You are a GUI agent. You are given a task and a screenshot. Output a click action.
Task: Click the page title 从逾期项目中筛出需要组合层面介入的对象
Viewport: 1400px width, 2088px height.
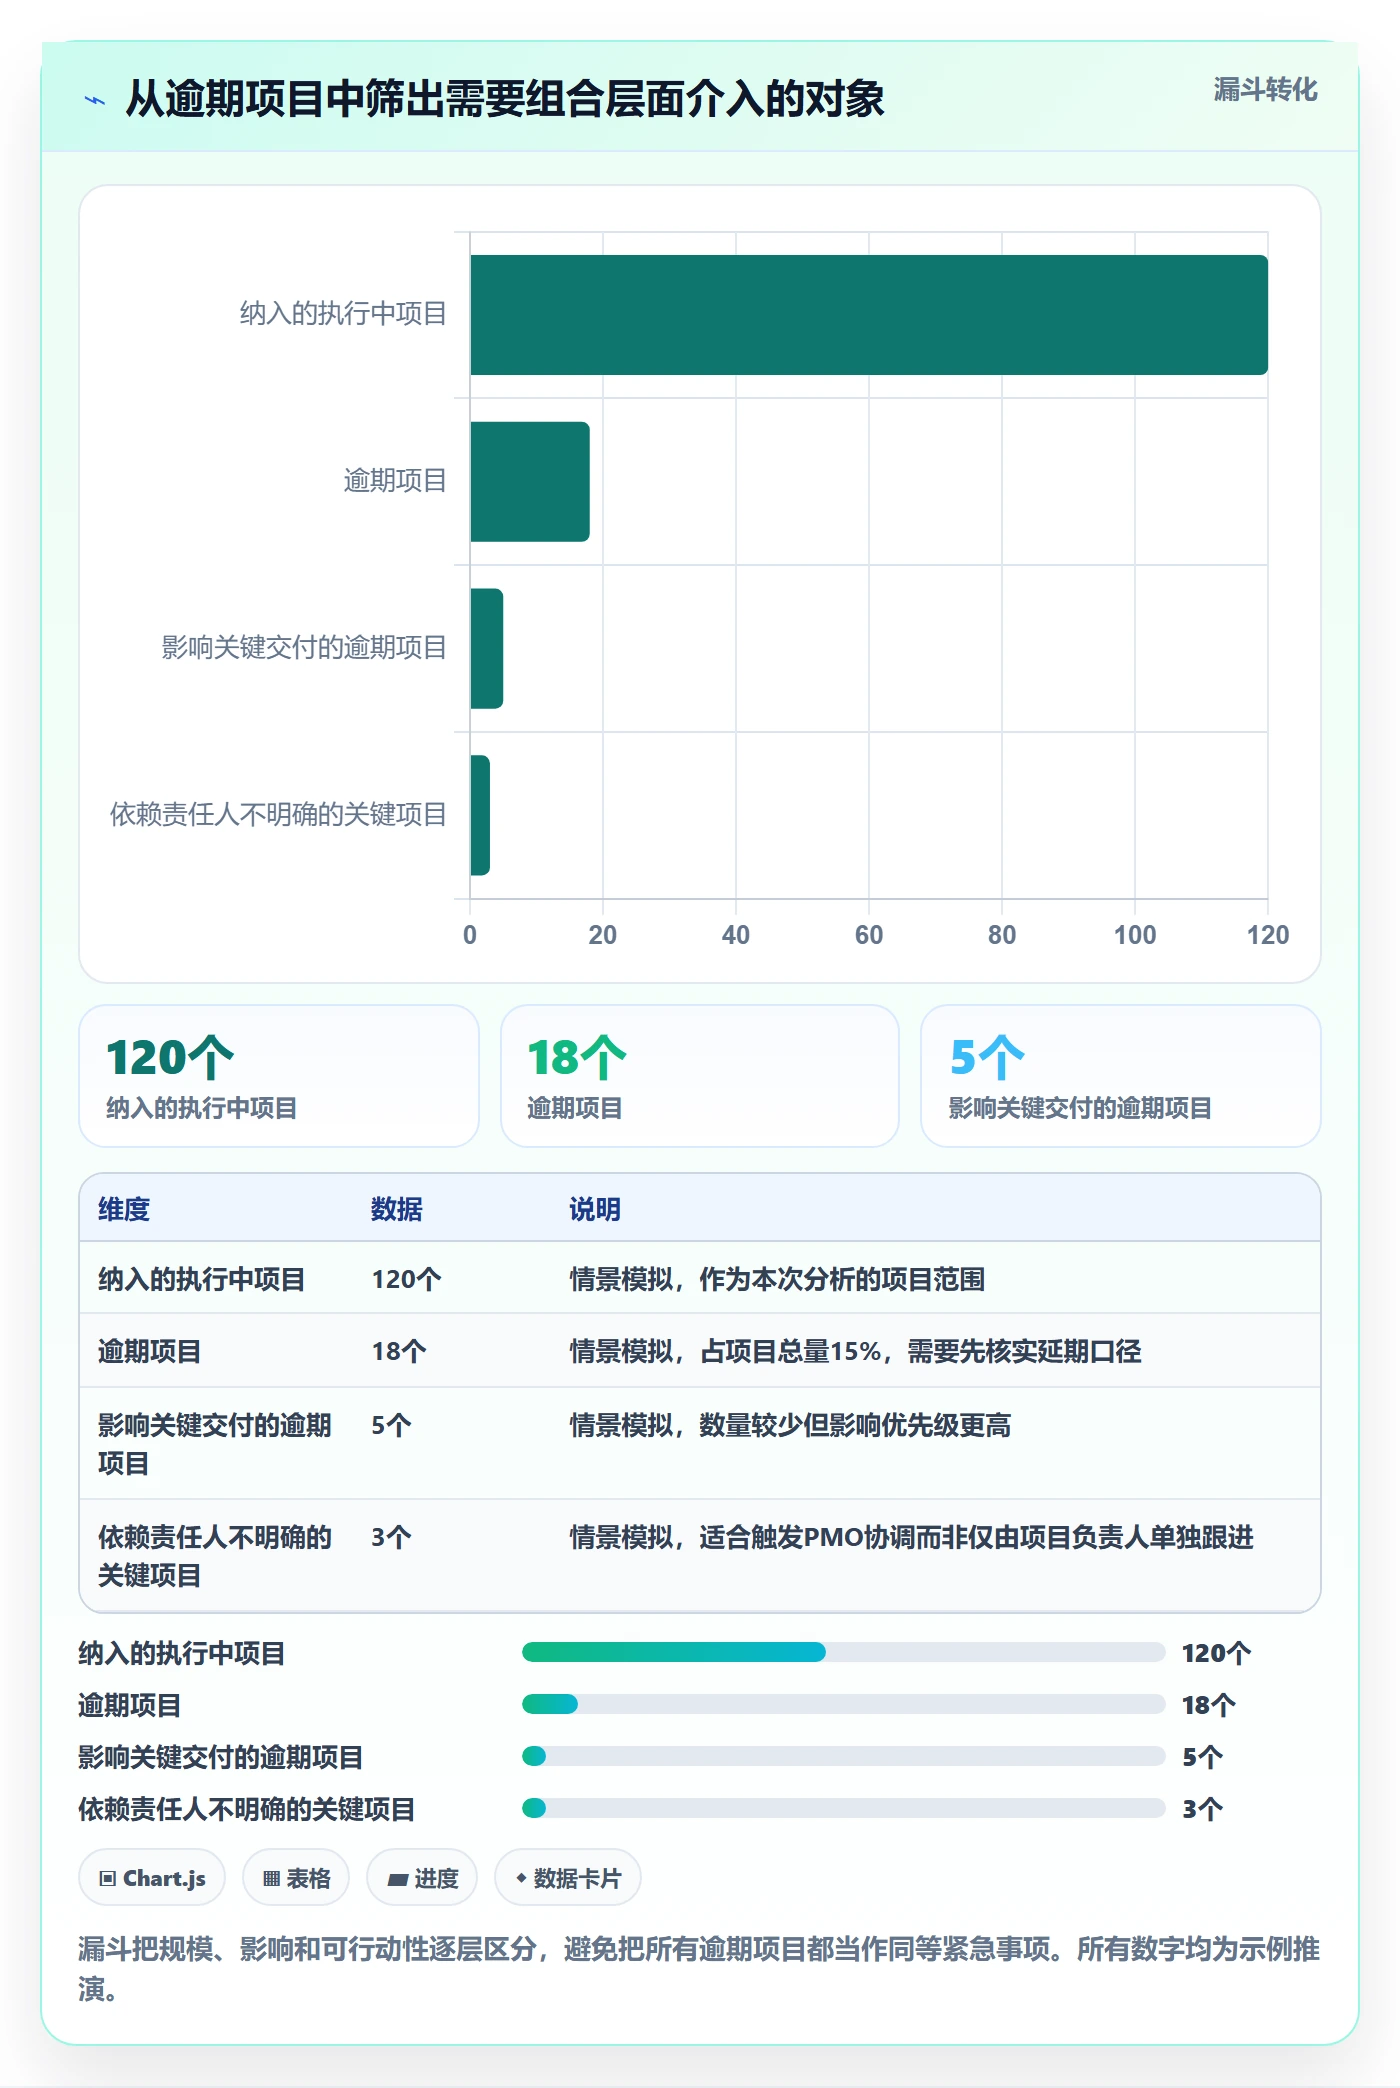(x=505, y=99)
